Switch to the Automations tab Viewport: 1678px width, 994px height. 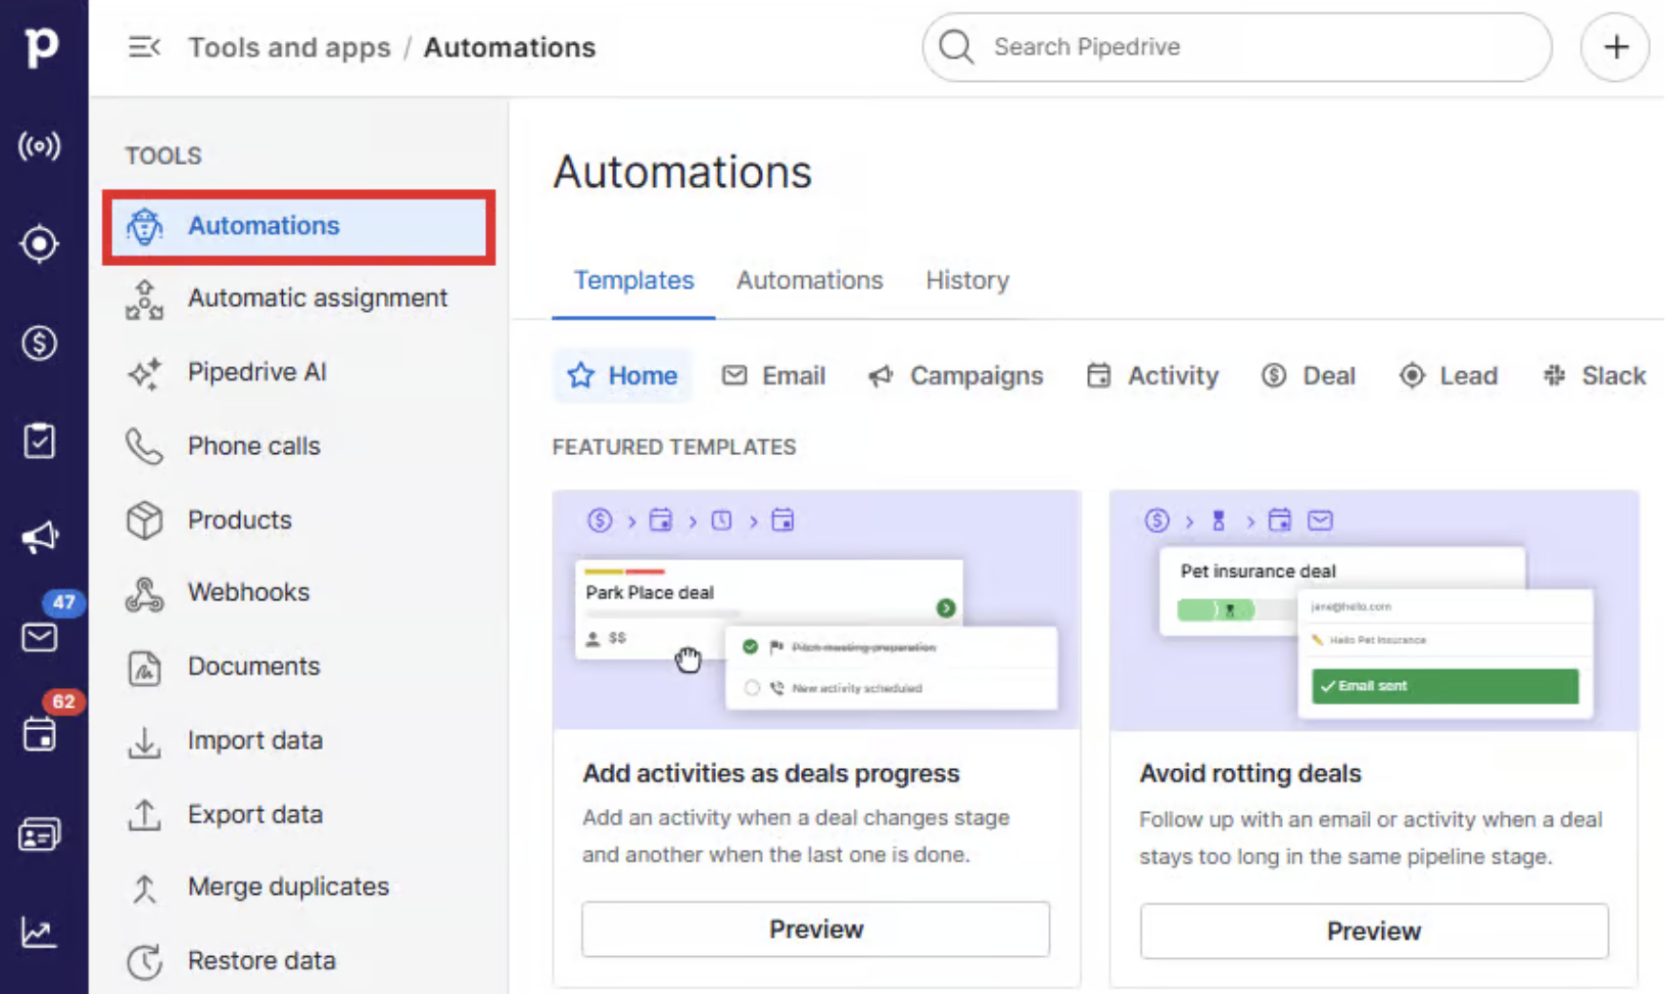pos(810,281)
